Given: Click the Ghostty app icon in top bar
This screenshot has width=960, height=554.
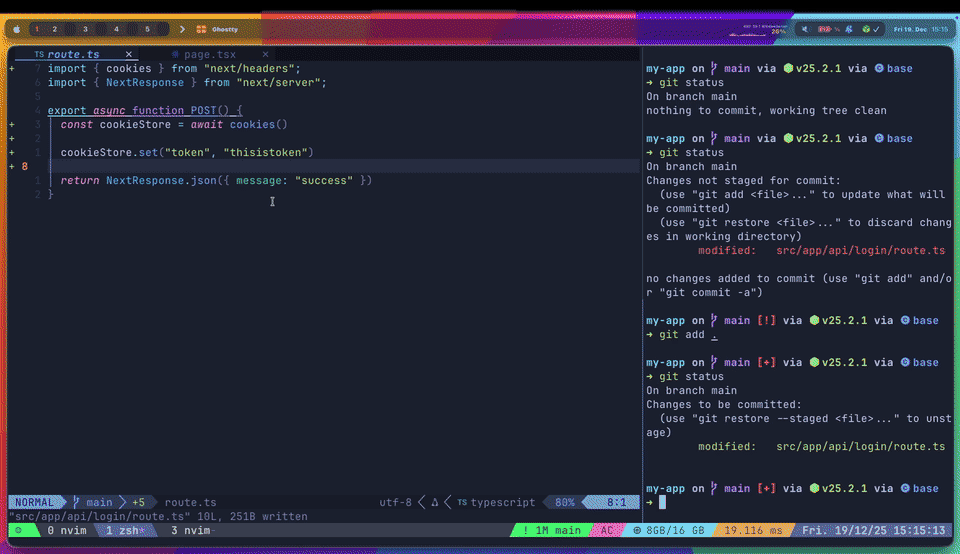Looking at the screenshot, I should point(201,29).
